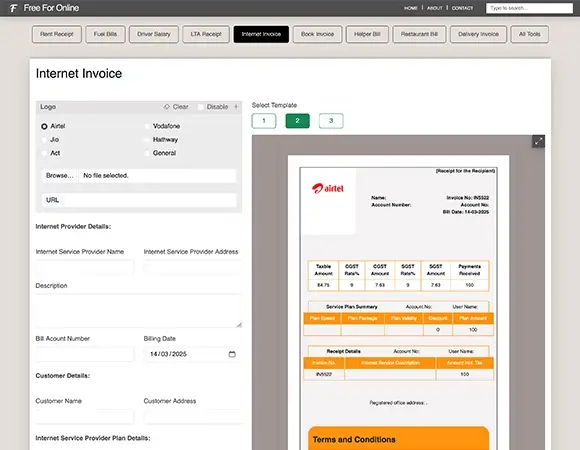The width and height of the screenshot is (580, 450).
Task: Open the Driver Salary tool
Action: [154, 34]
